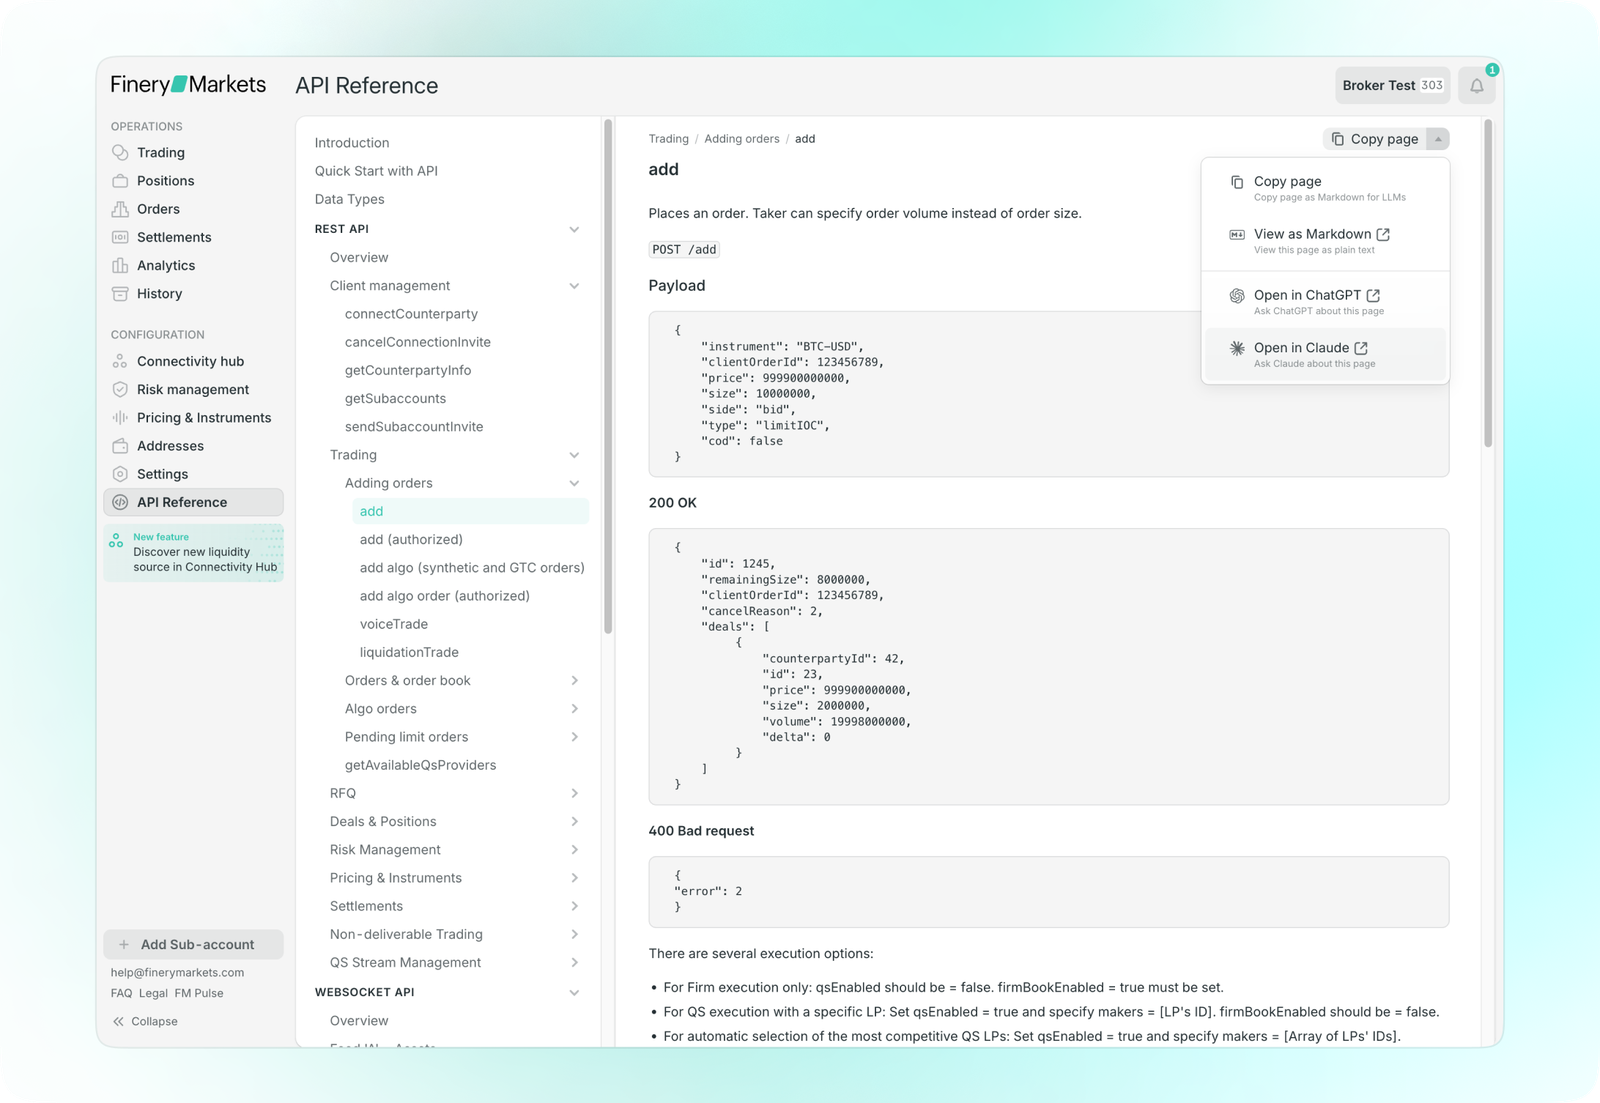Click the Claude starburst icon in dropdown
This screenshot has height=1103, width=1600.
(x=1237, y=348)
